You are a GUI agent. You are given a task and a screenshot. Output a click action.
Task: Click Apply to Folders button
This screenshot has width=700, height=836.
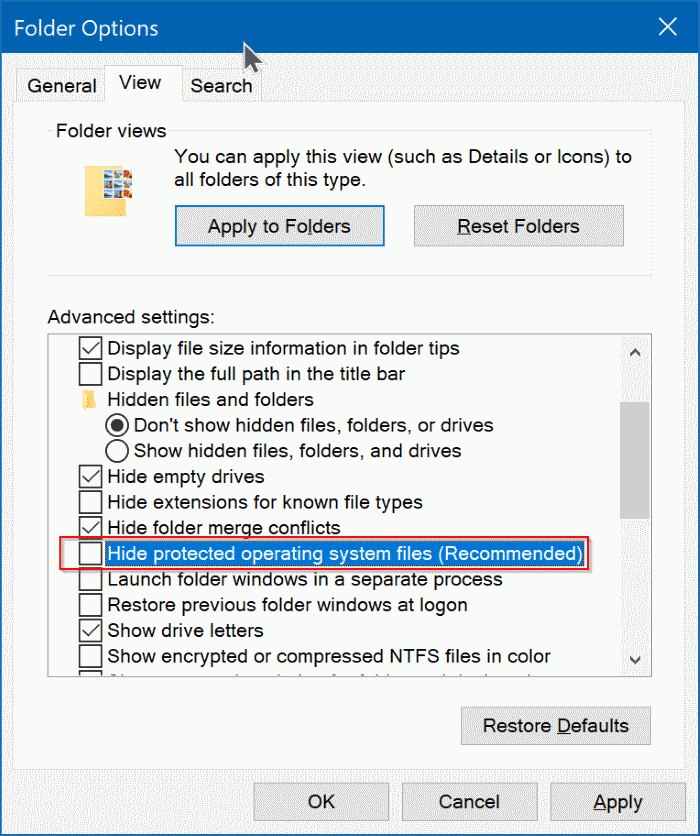click(279, 226)
